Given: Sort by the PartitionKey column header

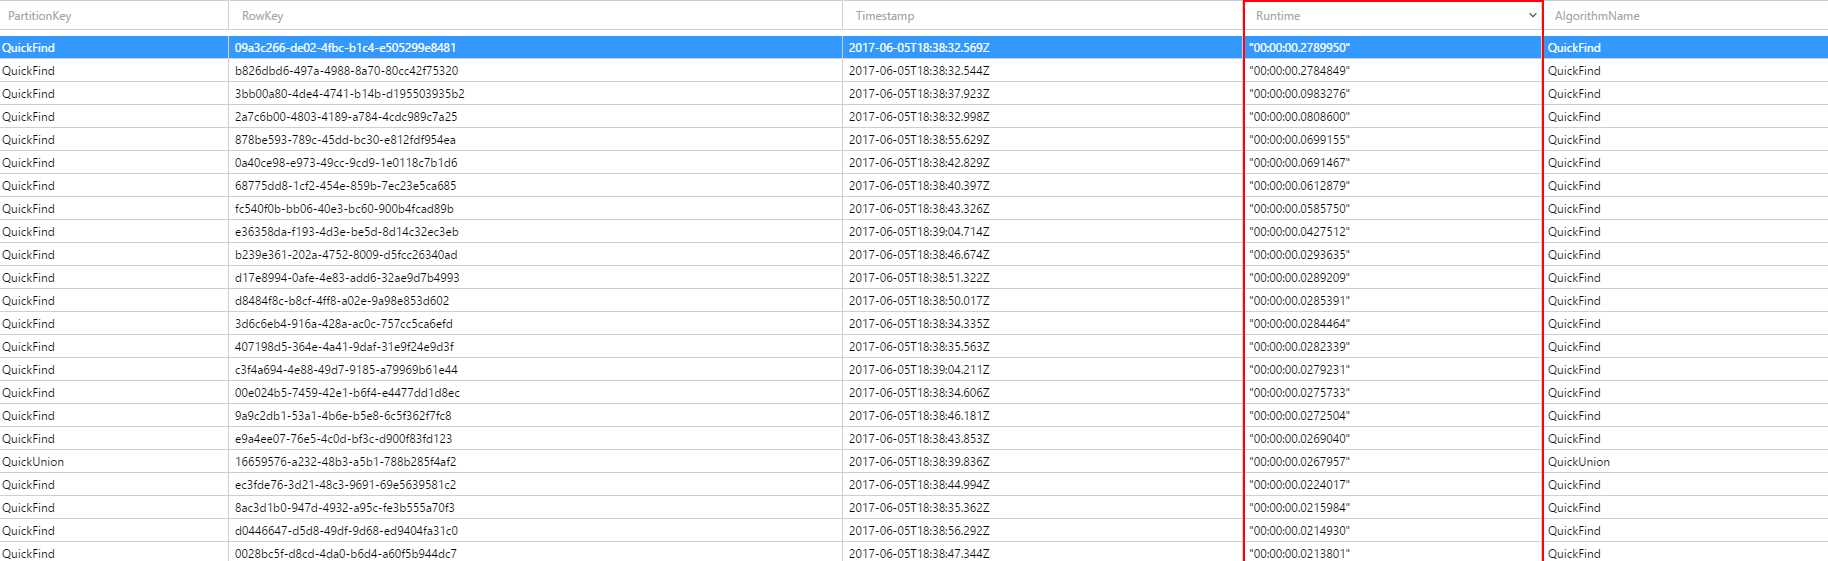Looking at the screenshot, I should click(x=40, y=16).
